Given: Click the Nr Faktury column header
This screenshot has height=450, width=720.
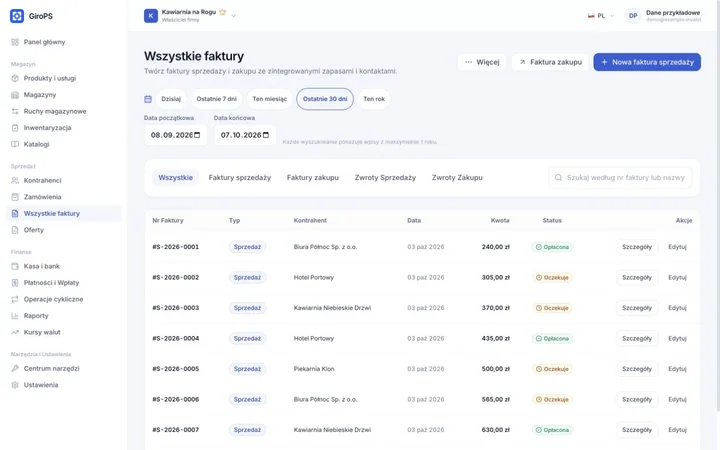Looking at the screenshot, I should pyautogui.click(x=168, y=220).
